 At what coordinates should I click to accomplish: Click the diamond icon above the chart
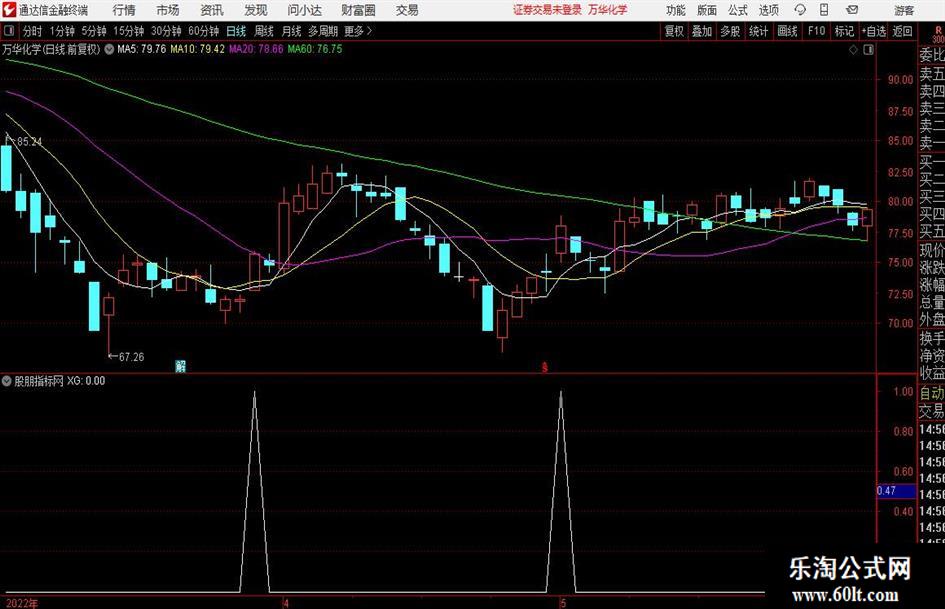853,50
